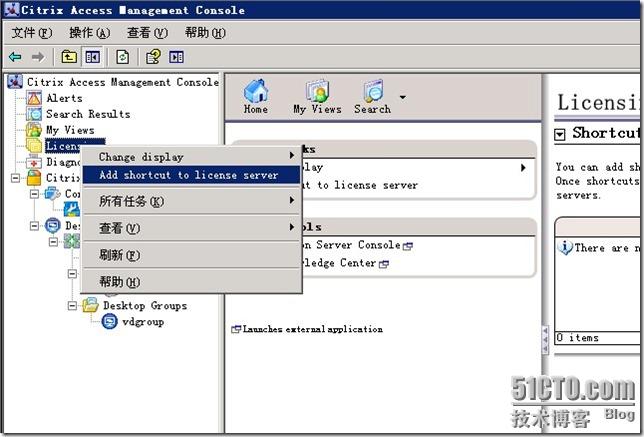The width and height of the screenshot is (644, 437).
Task: Click the Search Results tree icon
Action: tap(34, 114)
